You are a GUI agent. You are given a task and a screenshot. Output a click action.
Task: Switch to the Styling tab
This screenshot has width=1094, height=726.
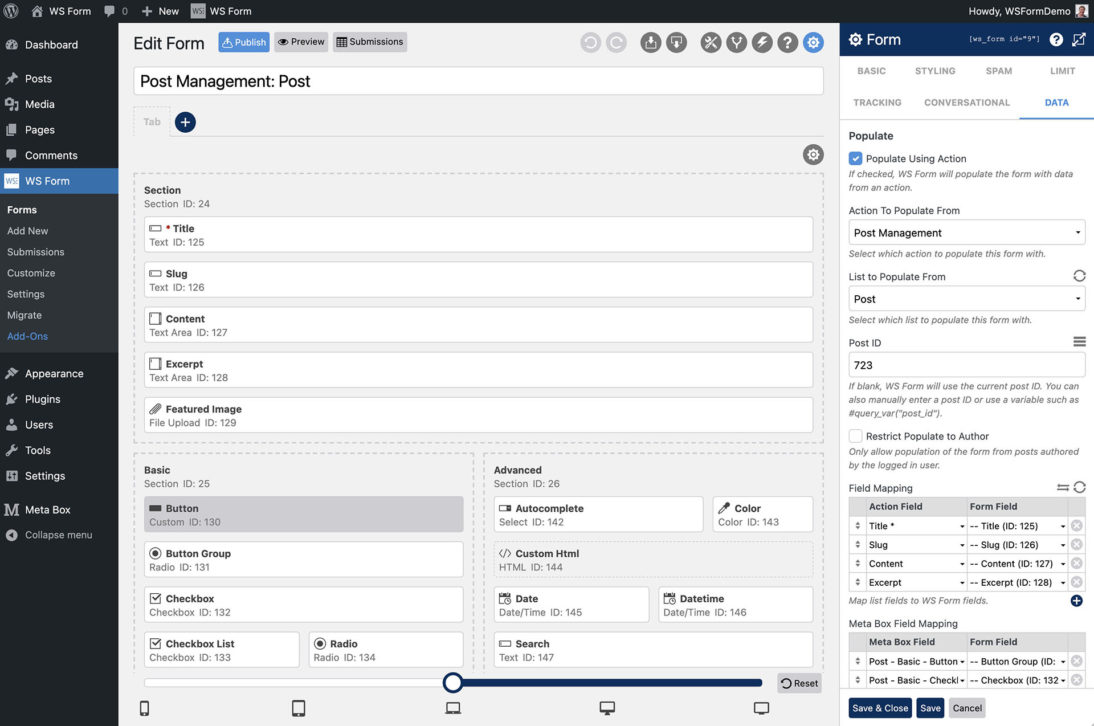935,71
